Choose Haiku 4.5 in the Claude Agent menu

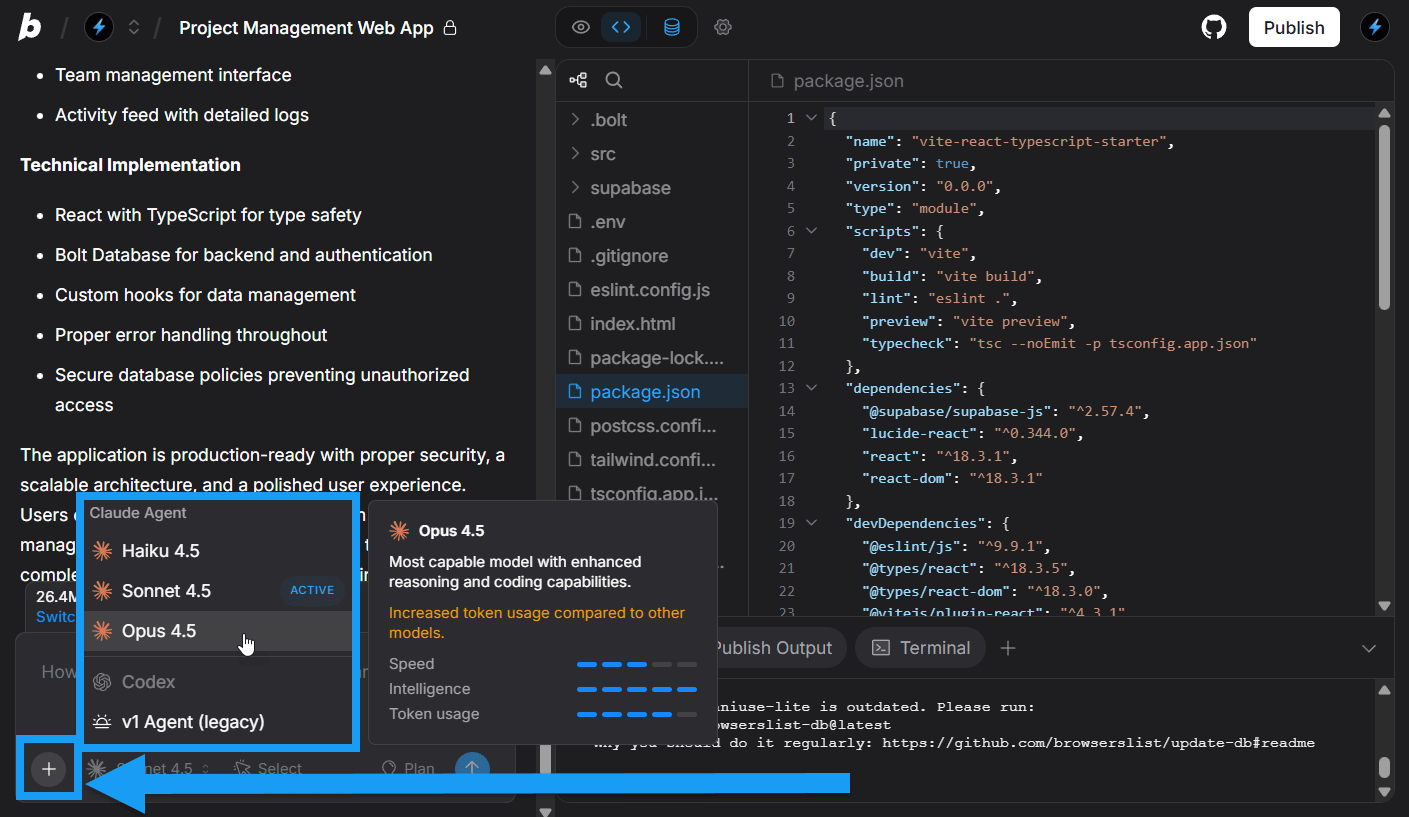[162, 550]
